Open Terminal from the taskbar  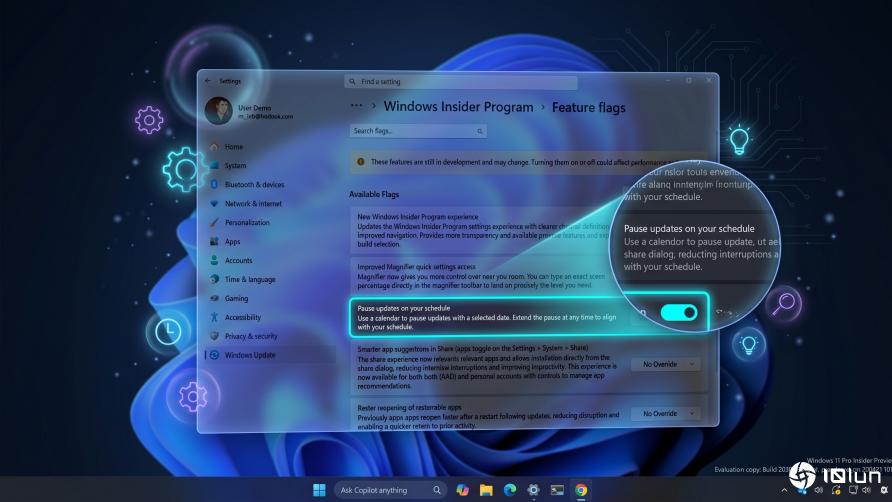(x=557, y=490)
